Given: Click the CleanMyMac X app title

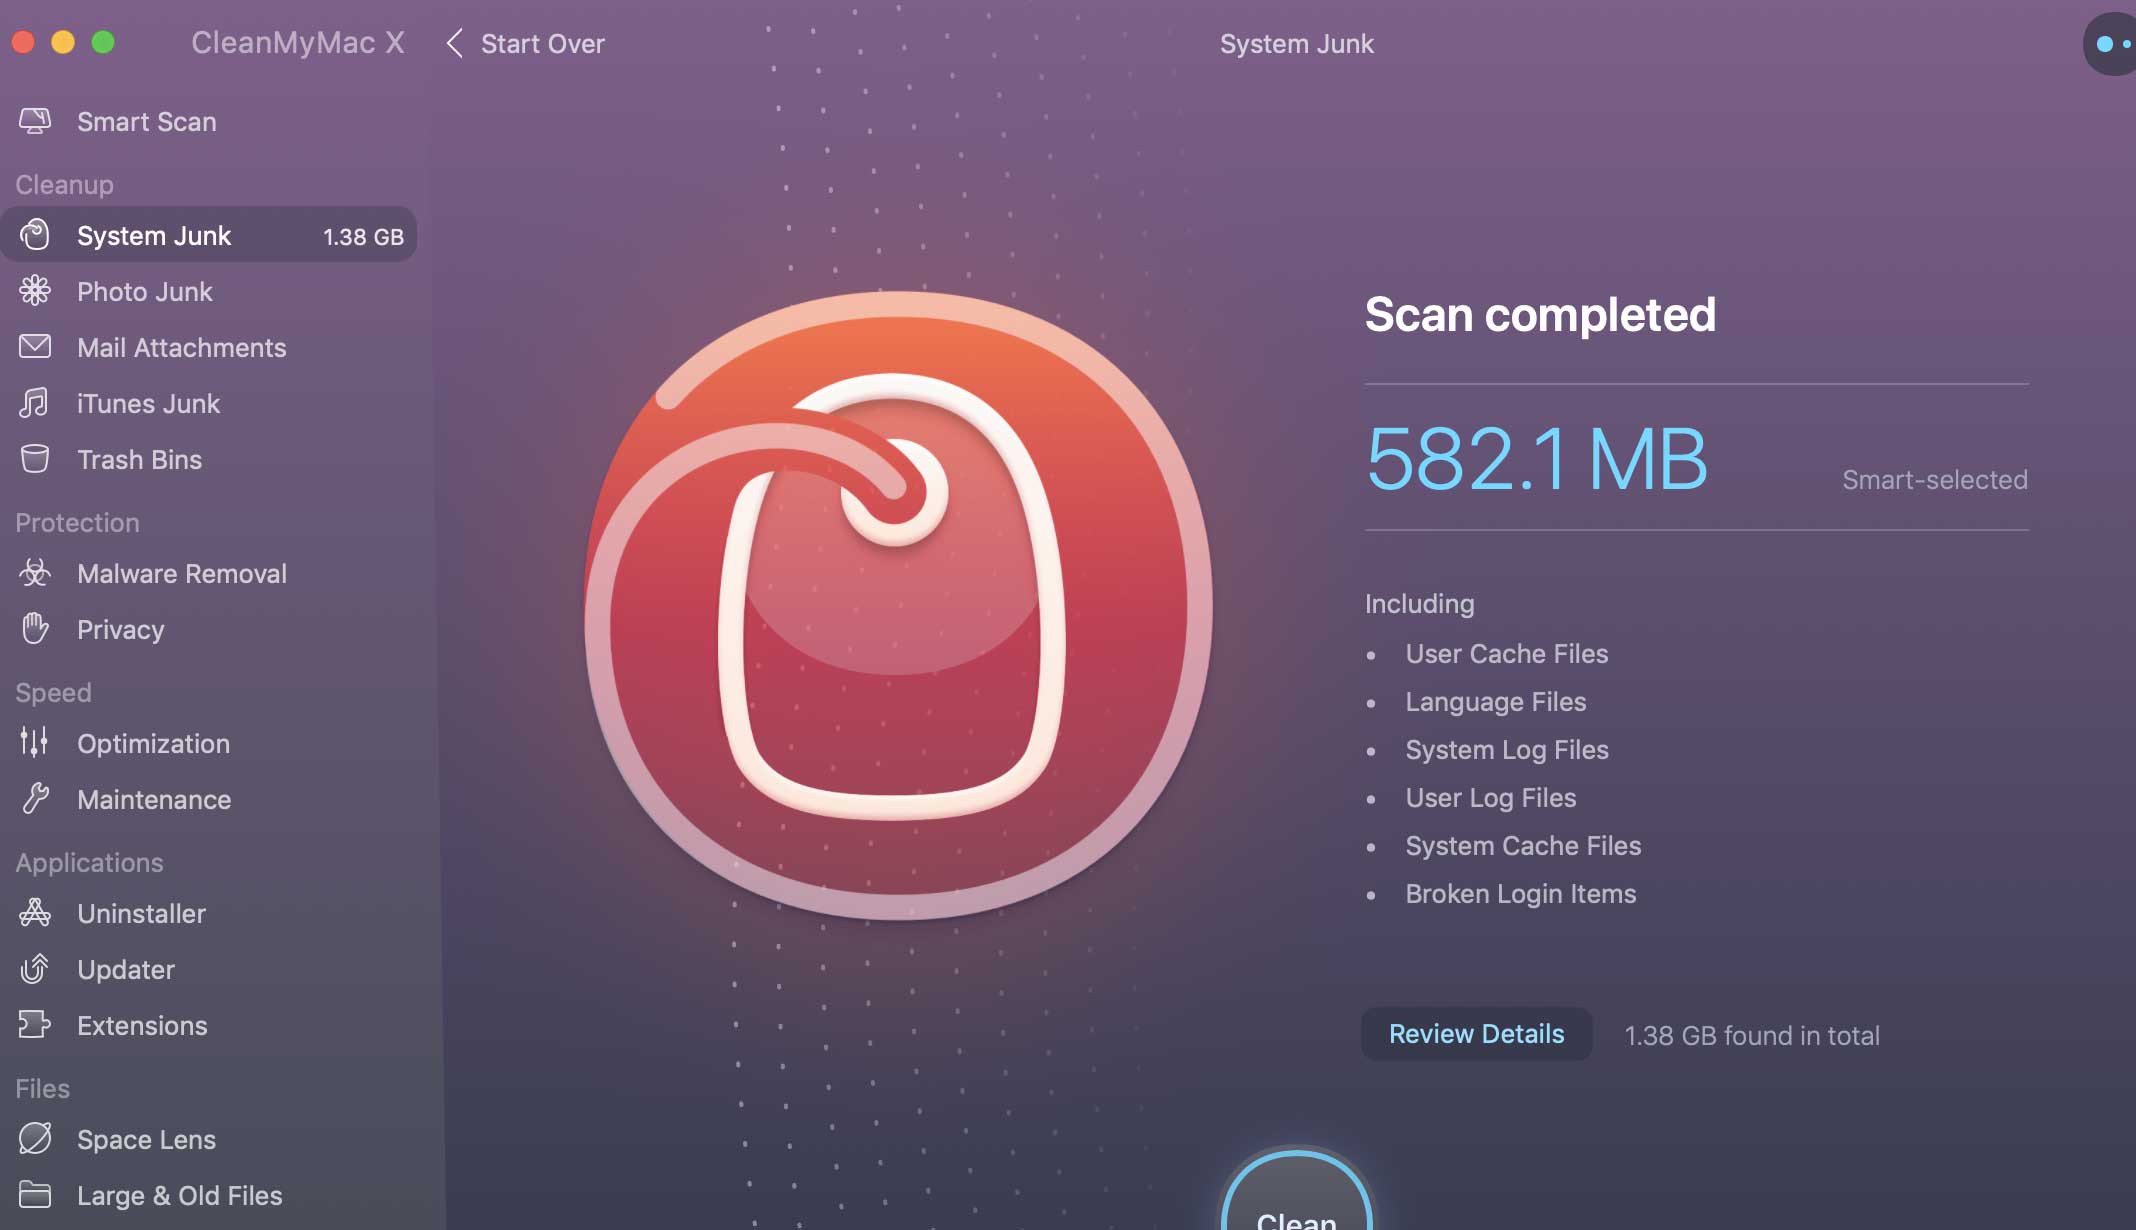Looking at the screenshot, I should [298, 42].
